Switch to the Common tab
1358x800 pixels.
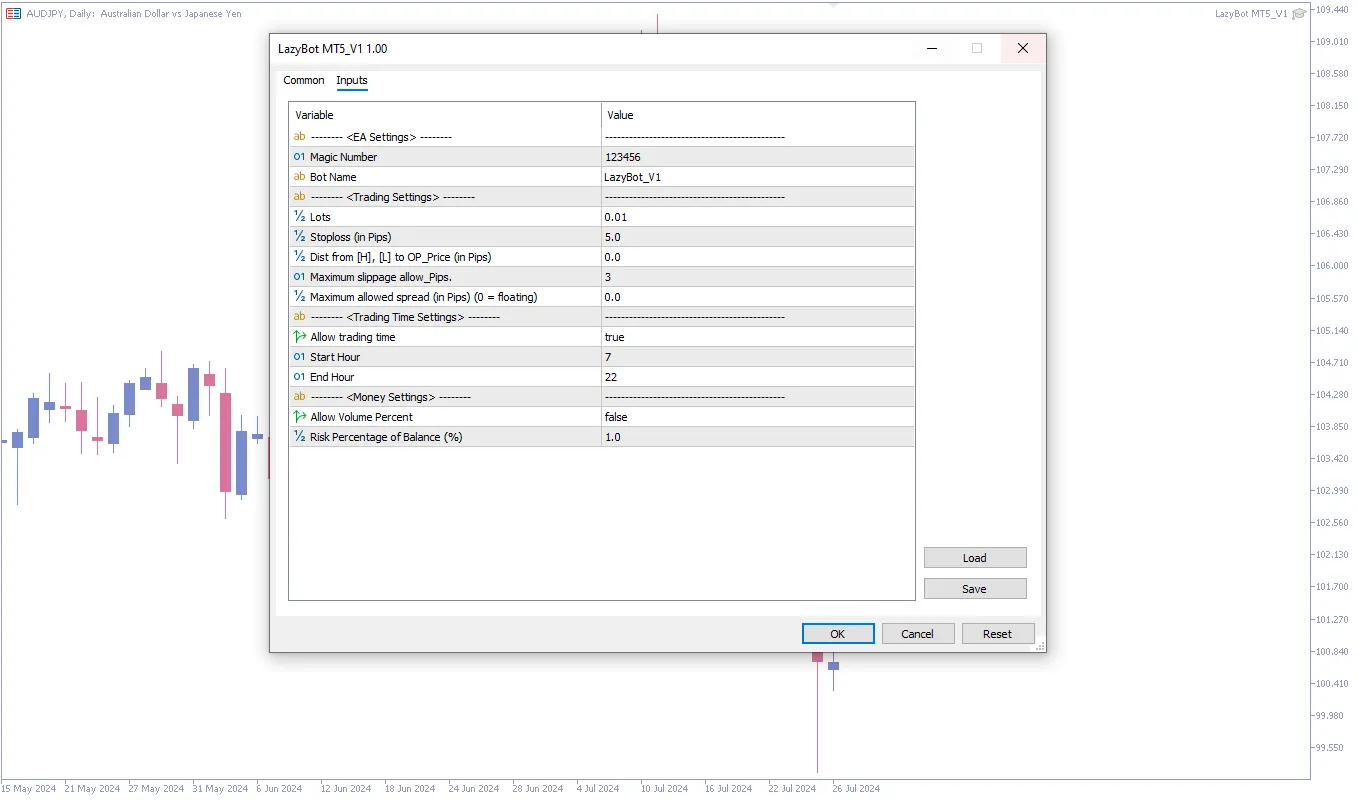[304, 80]
